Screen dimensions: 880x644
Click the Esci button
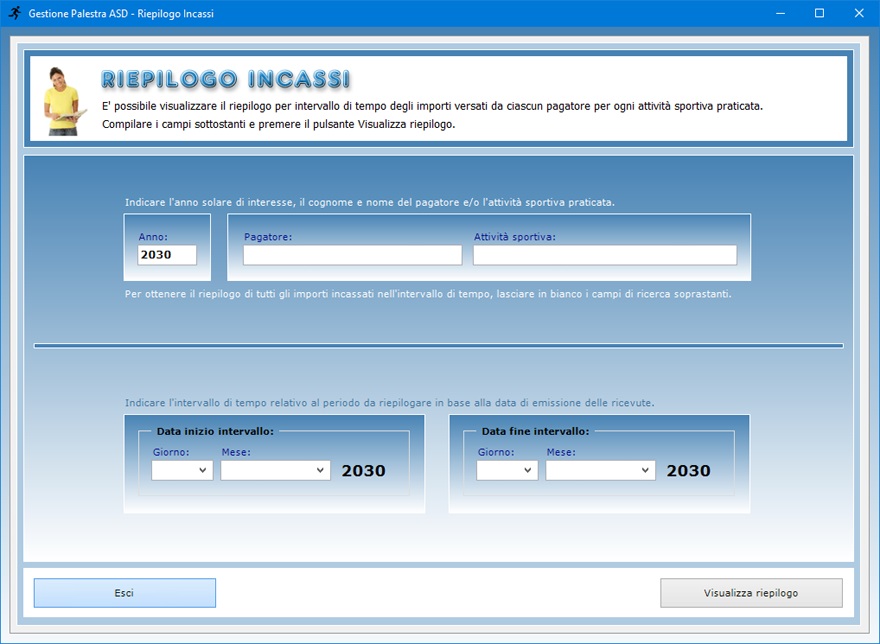(125, 593)
